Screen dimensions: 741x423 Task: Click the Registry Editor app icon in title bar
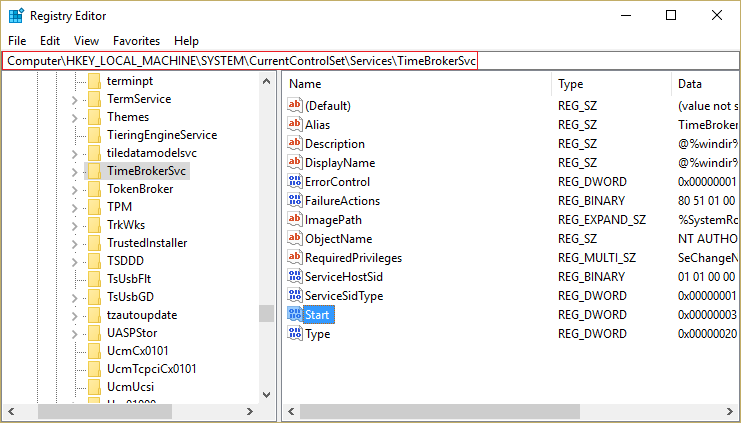tap(16, 15)
